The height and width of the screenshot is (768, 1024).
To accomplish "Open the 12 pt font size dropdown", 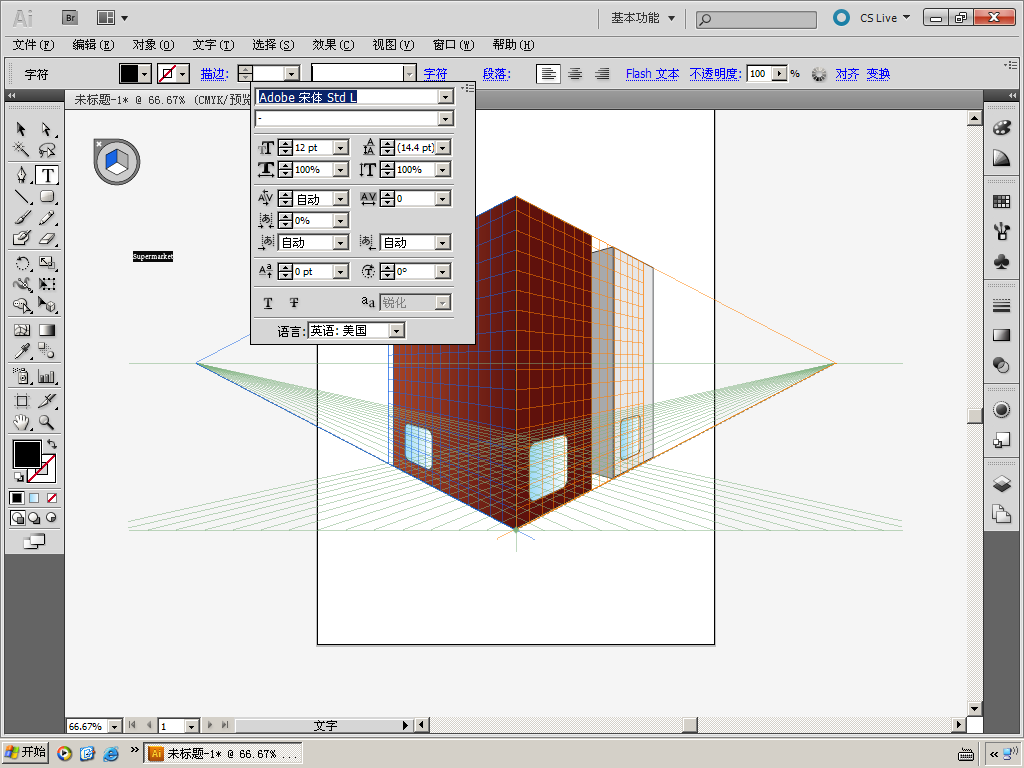I will [340, 148].
